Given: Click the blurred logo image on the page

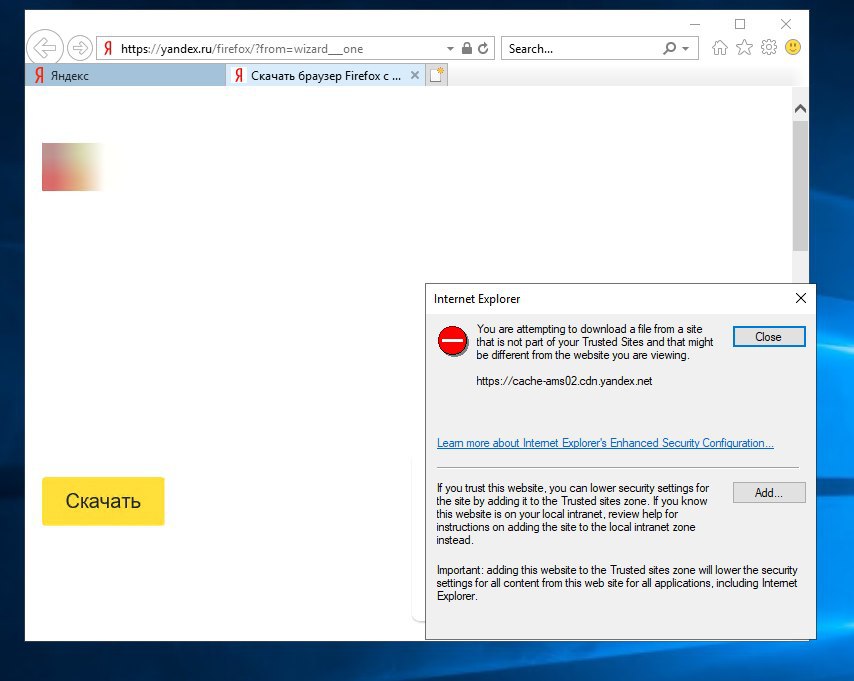Looking at the screenshot, I should [x=74, y=167].
